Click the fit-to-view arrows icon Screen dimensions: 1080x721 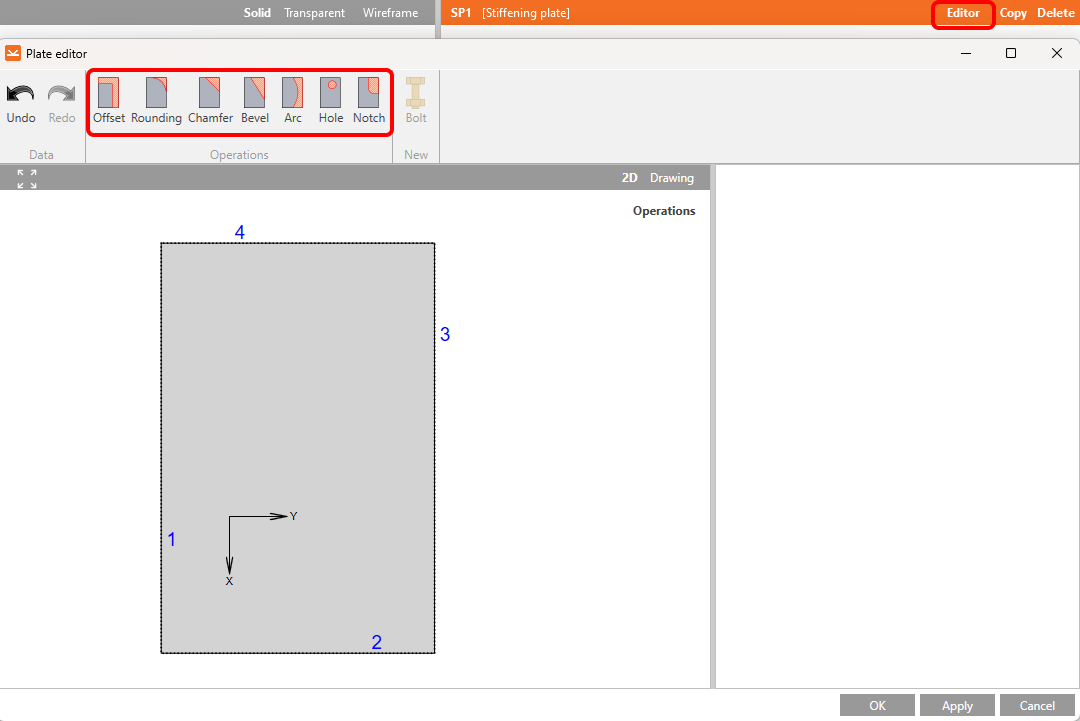(25, 177)
